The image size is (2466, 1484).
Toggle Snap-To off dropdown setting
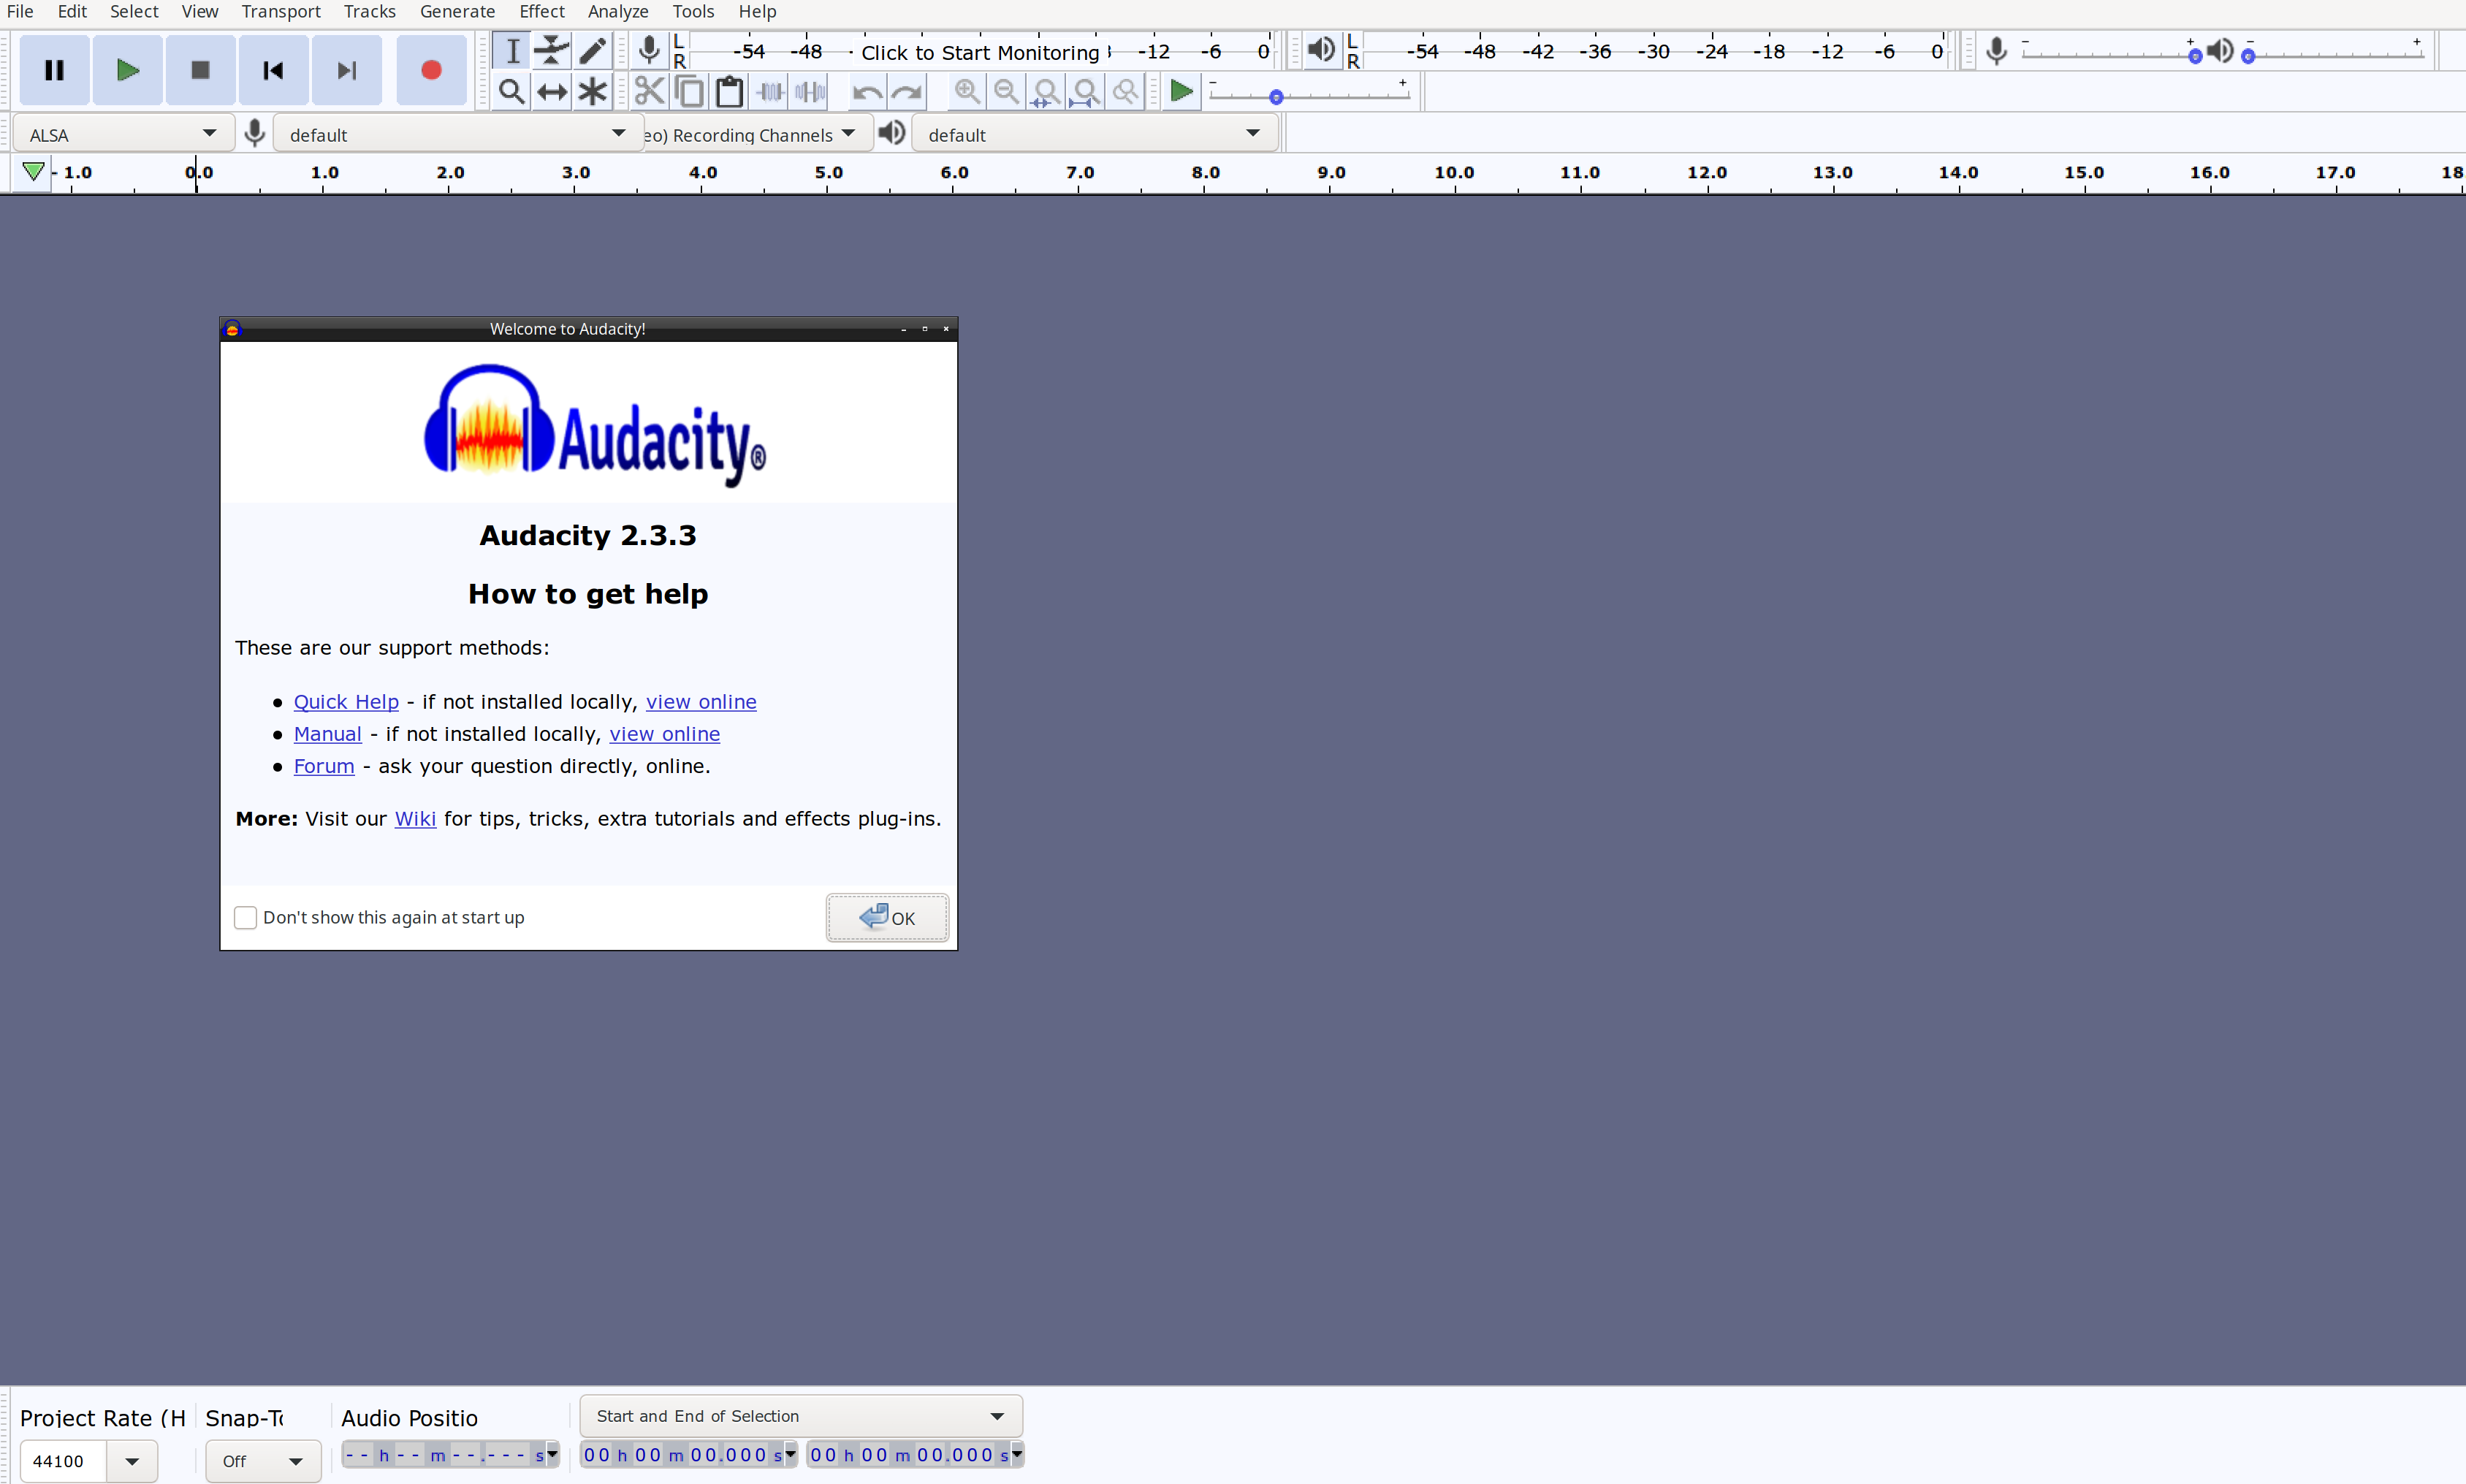[x=262, y=1461]
